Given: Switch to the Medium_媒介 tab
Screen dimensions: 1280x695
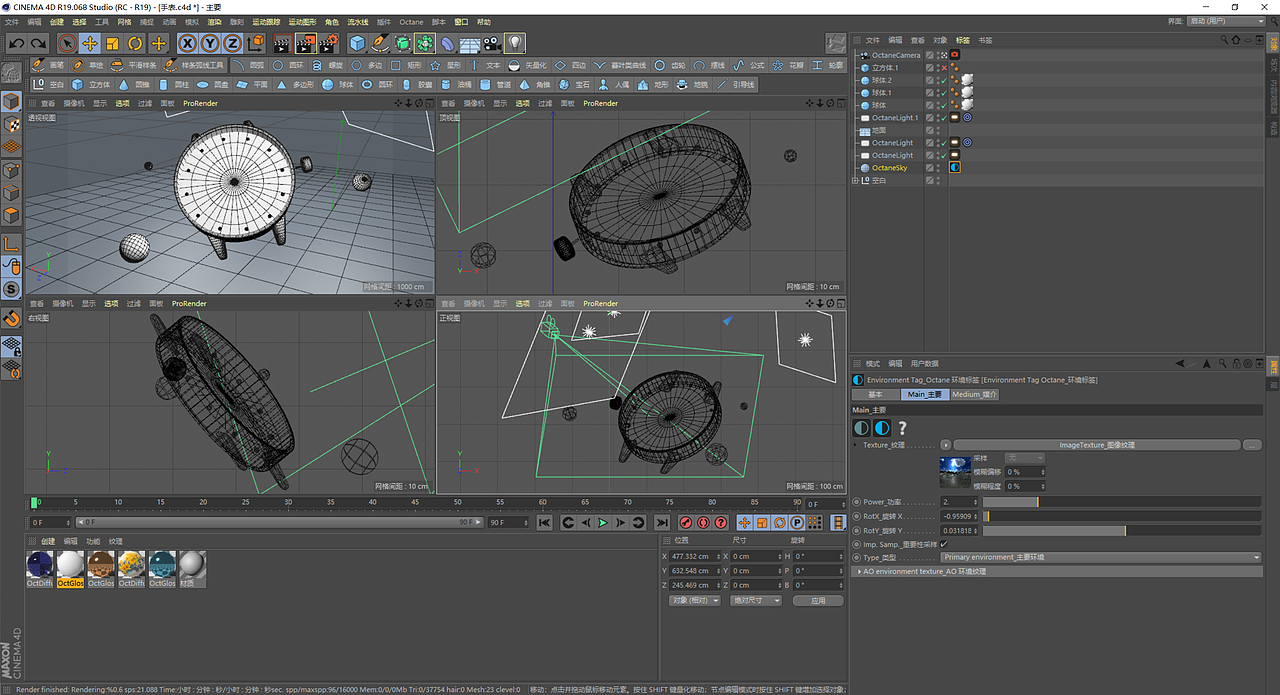Looking at the screenshot, I should click(x=975, y=394).
